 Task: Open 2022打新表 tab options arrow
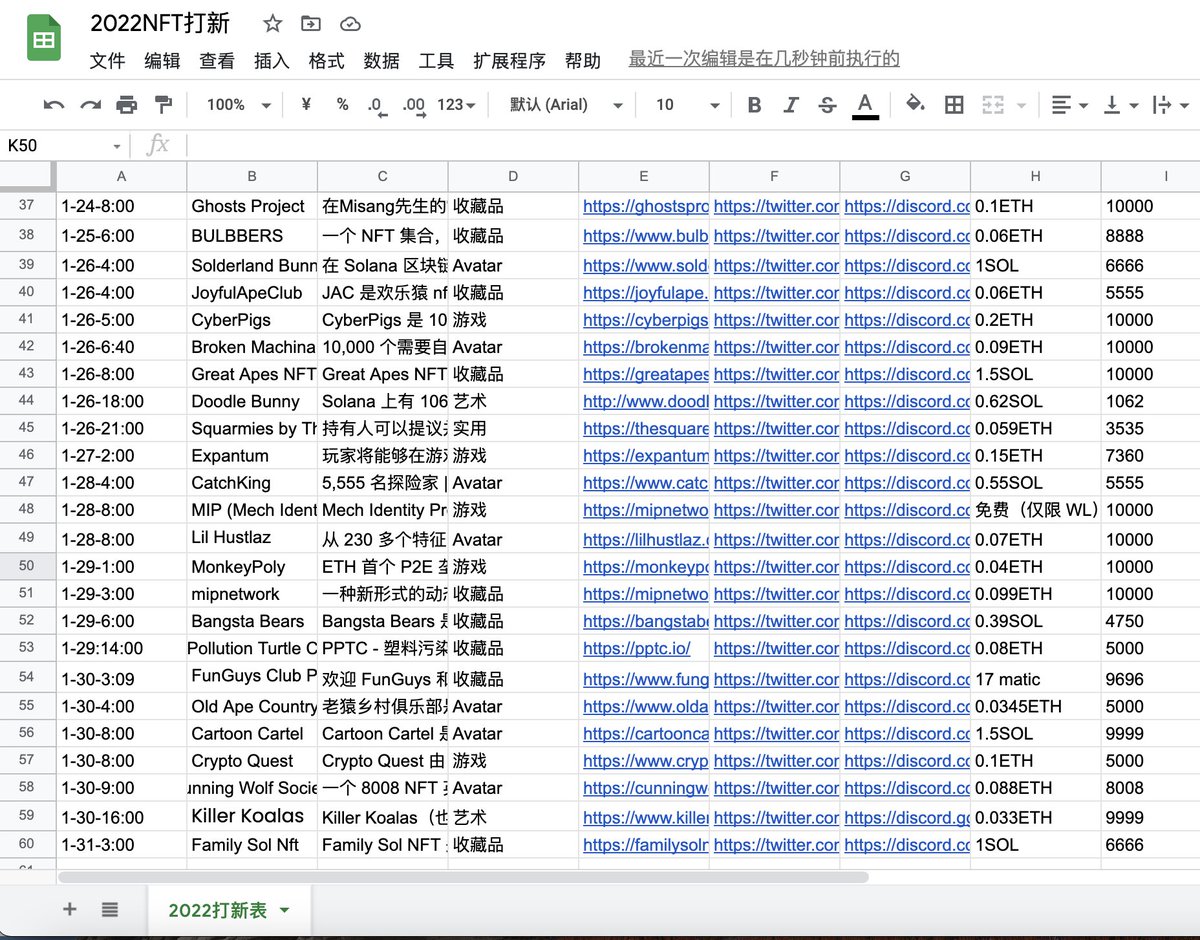284,910
